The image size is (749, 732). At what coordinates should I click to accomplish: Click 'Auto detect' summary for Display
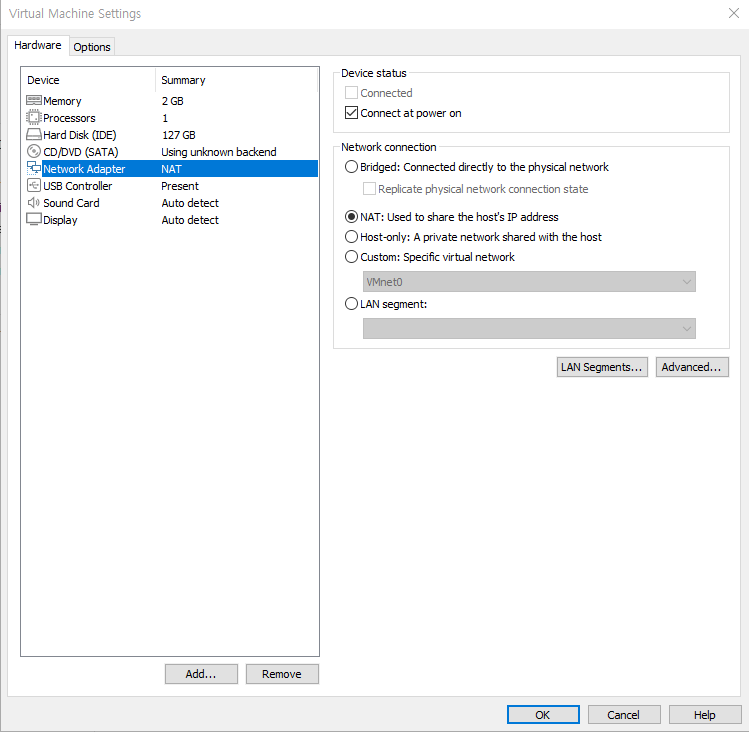[190, 220]
